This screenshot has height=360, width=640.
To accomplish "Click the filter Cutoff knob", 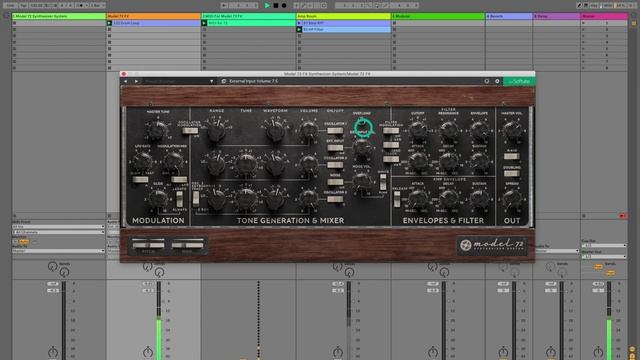I will click(x=418, y=130).
